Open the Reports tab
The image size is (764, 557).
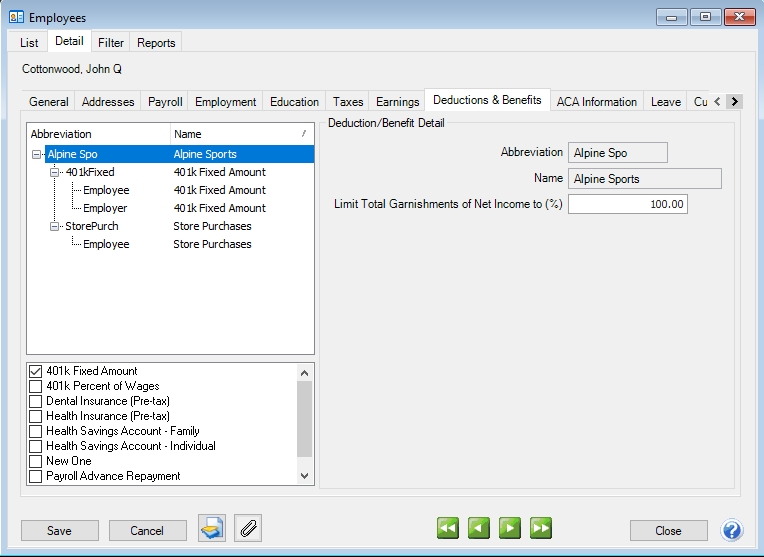156,43
